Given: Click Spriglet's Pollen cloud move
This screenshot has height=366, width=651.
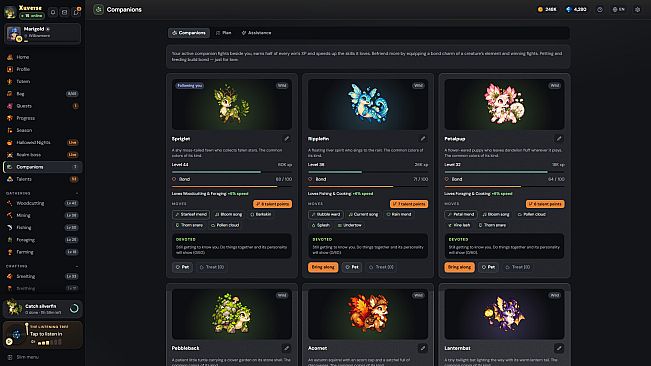Looking at the screenshot, I should pyautogui.click(x=225, y=225).
